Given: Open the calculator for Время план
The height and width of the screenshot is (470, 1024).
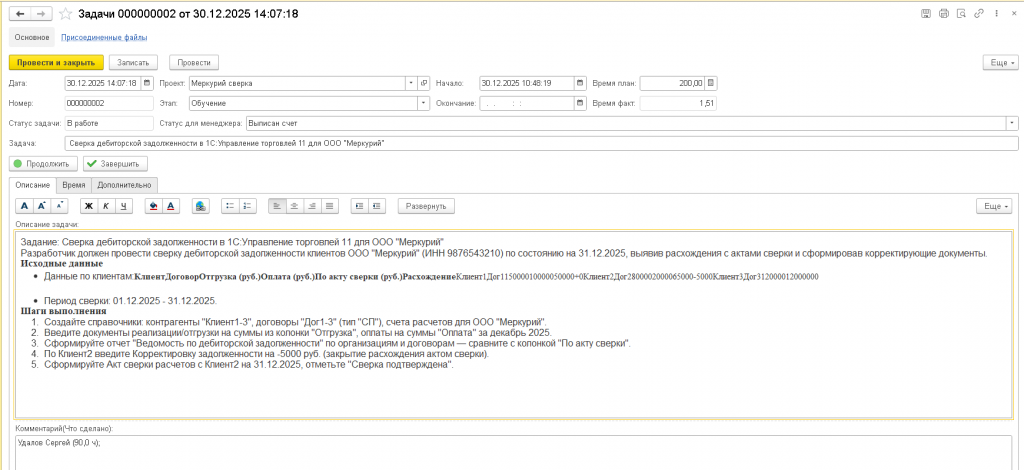Looking at the screenshot, I should [x=711, y=83].
